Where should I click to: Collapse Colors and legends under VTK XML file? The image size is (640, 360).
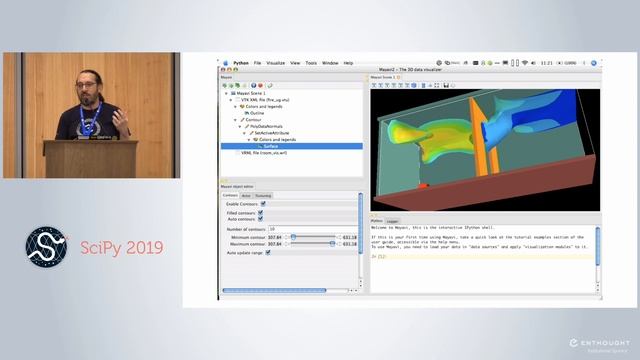[236, 107]
